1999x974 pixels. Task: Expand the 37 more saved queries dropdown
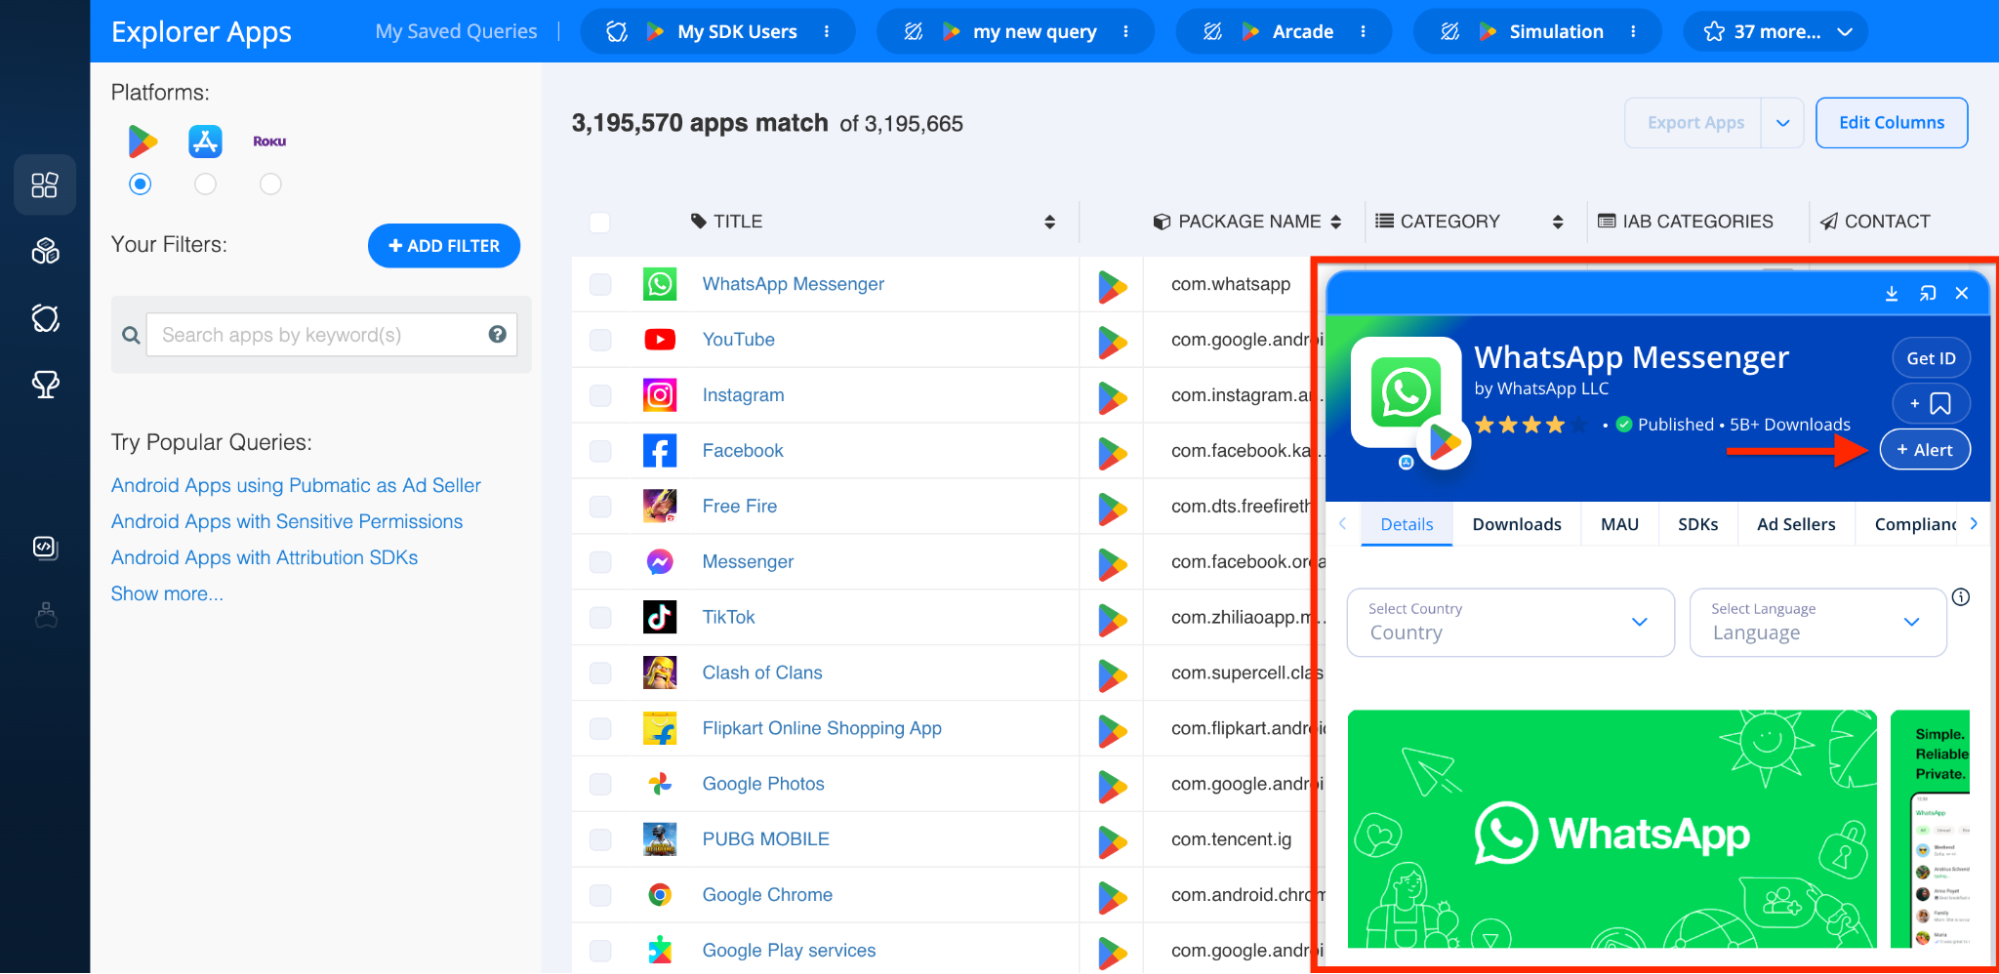[x=1776, y=32]
